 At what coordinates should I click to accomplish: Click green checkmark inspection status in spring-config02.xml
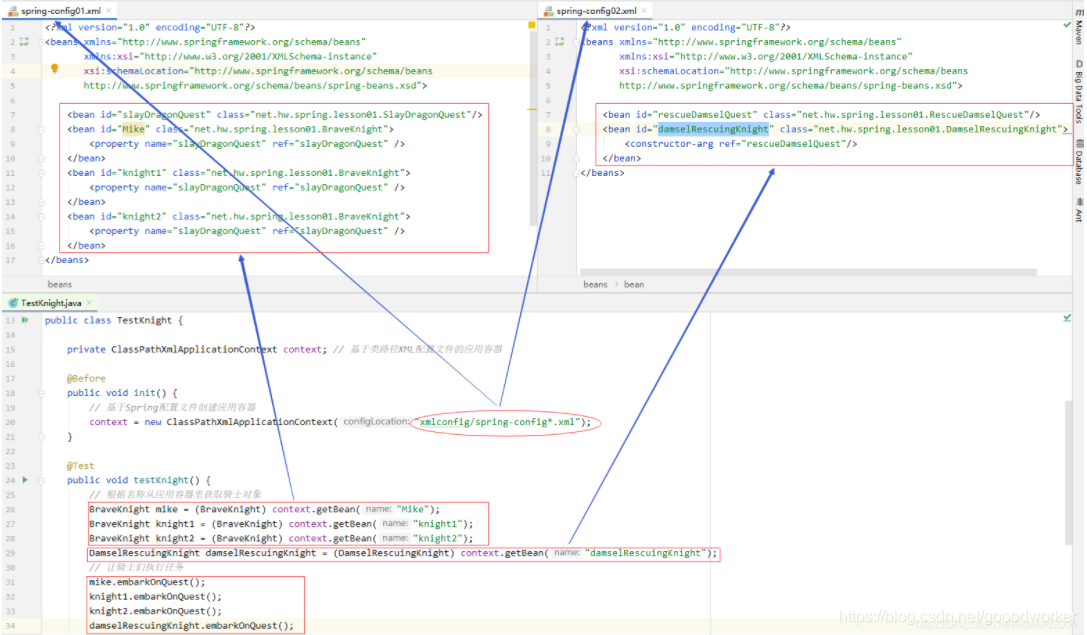click(x=1067, y=25)
